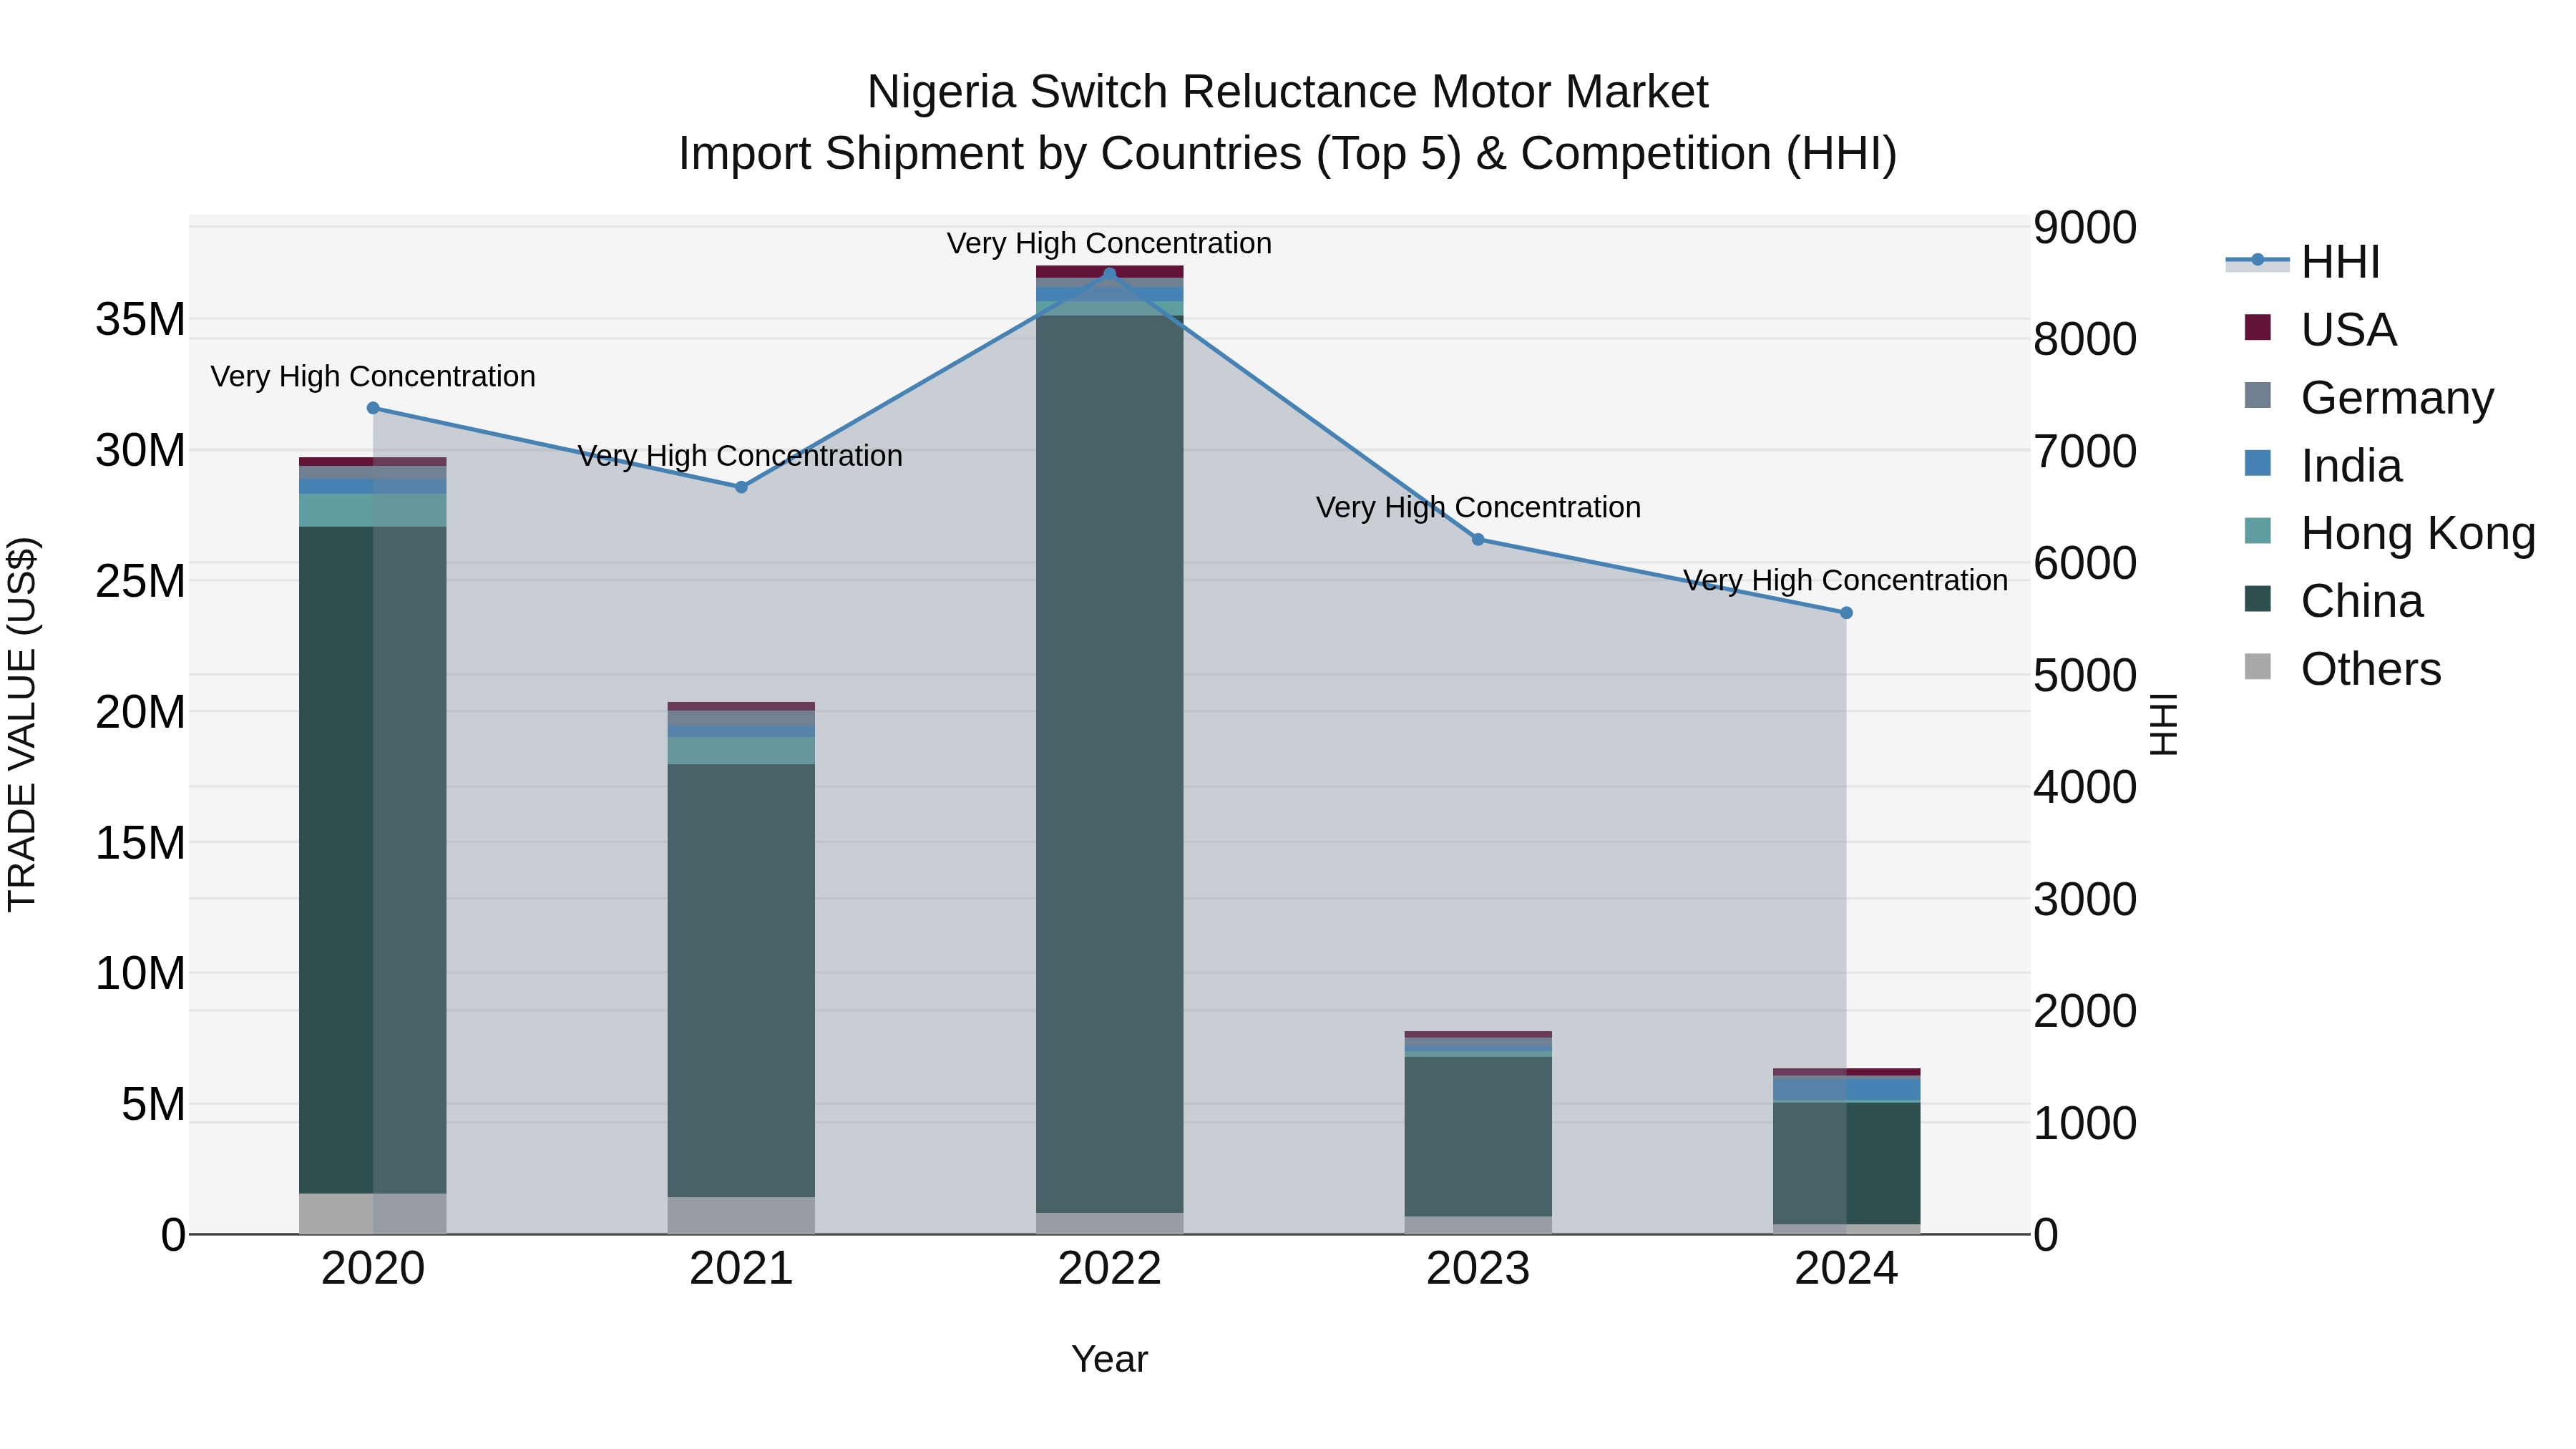Click the 2020 x-axis label
This screenshot has width=2576, height=1449.
point(373,1269)
